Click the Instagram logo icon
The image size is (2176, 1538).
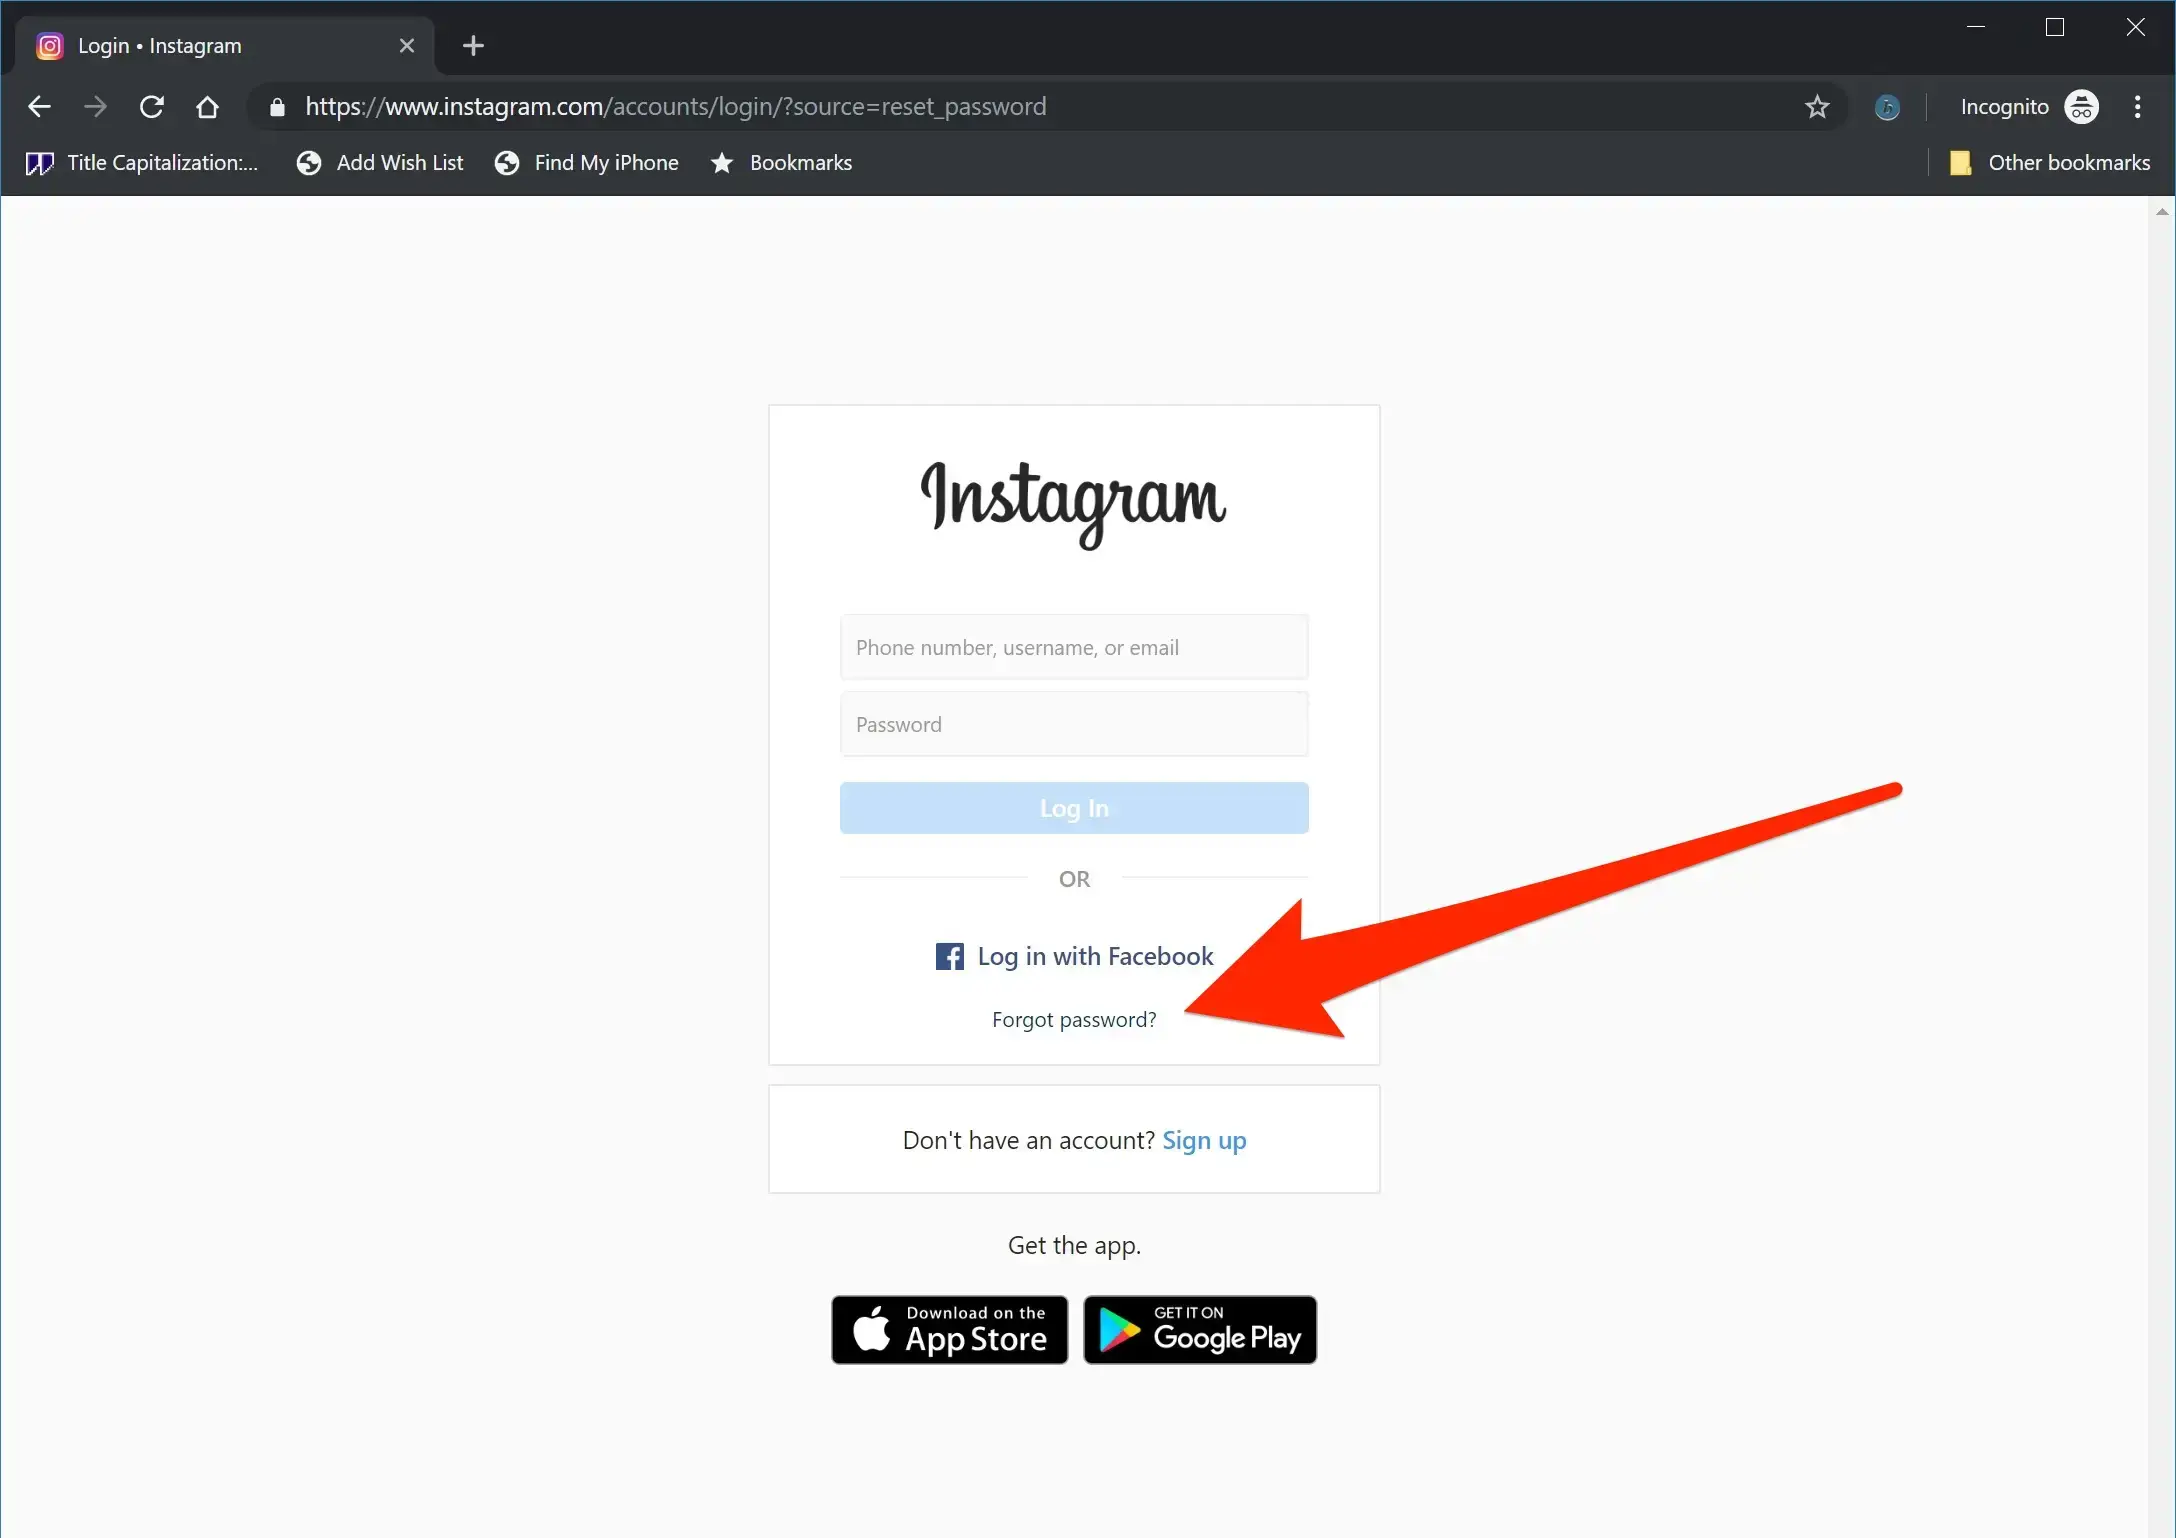click(x=50, y=45)
